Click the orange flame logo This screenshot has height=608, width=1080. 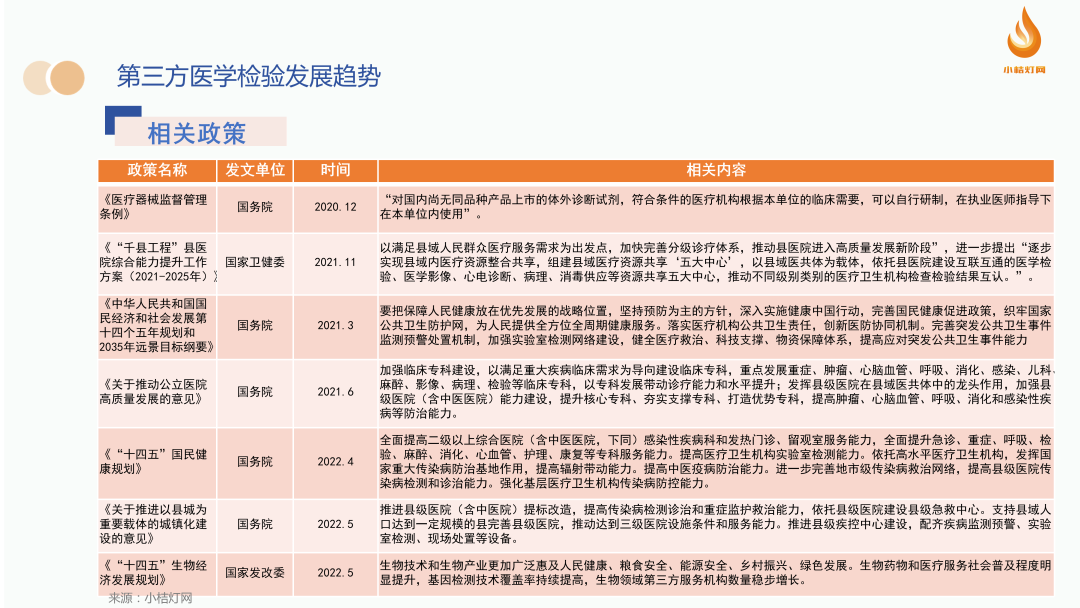(1024, 34)
